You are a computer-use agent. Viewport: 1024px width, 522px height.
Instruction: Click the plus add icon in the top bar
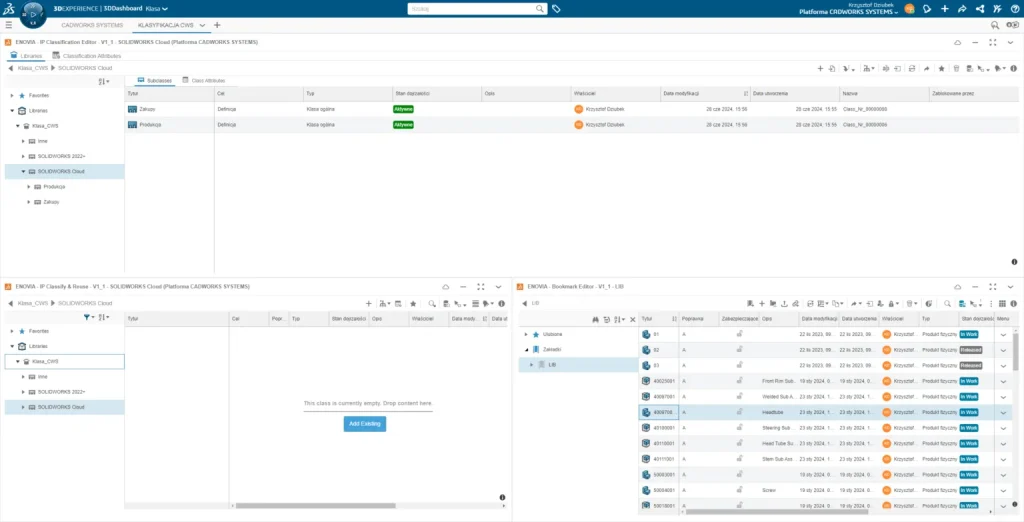[x=944, y=8]
